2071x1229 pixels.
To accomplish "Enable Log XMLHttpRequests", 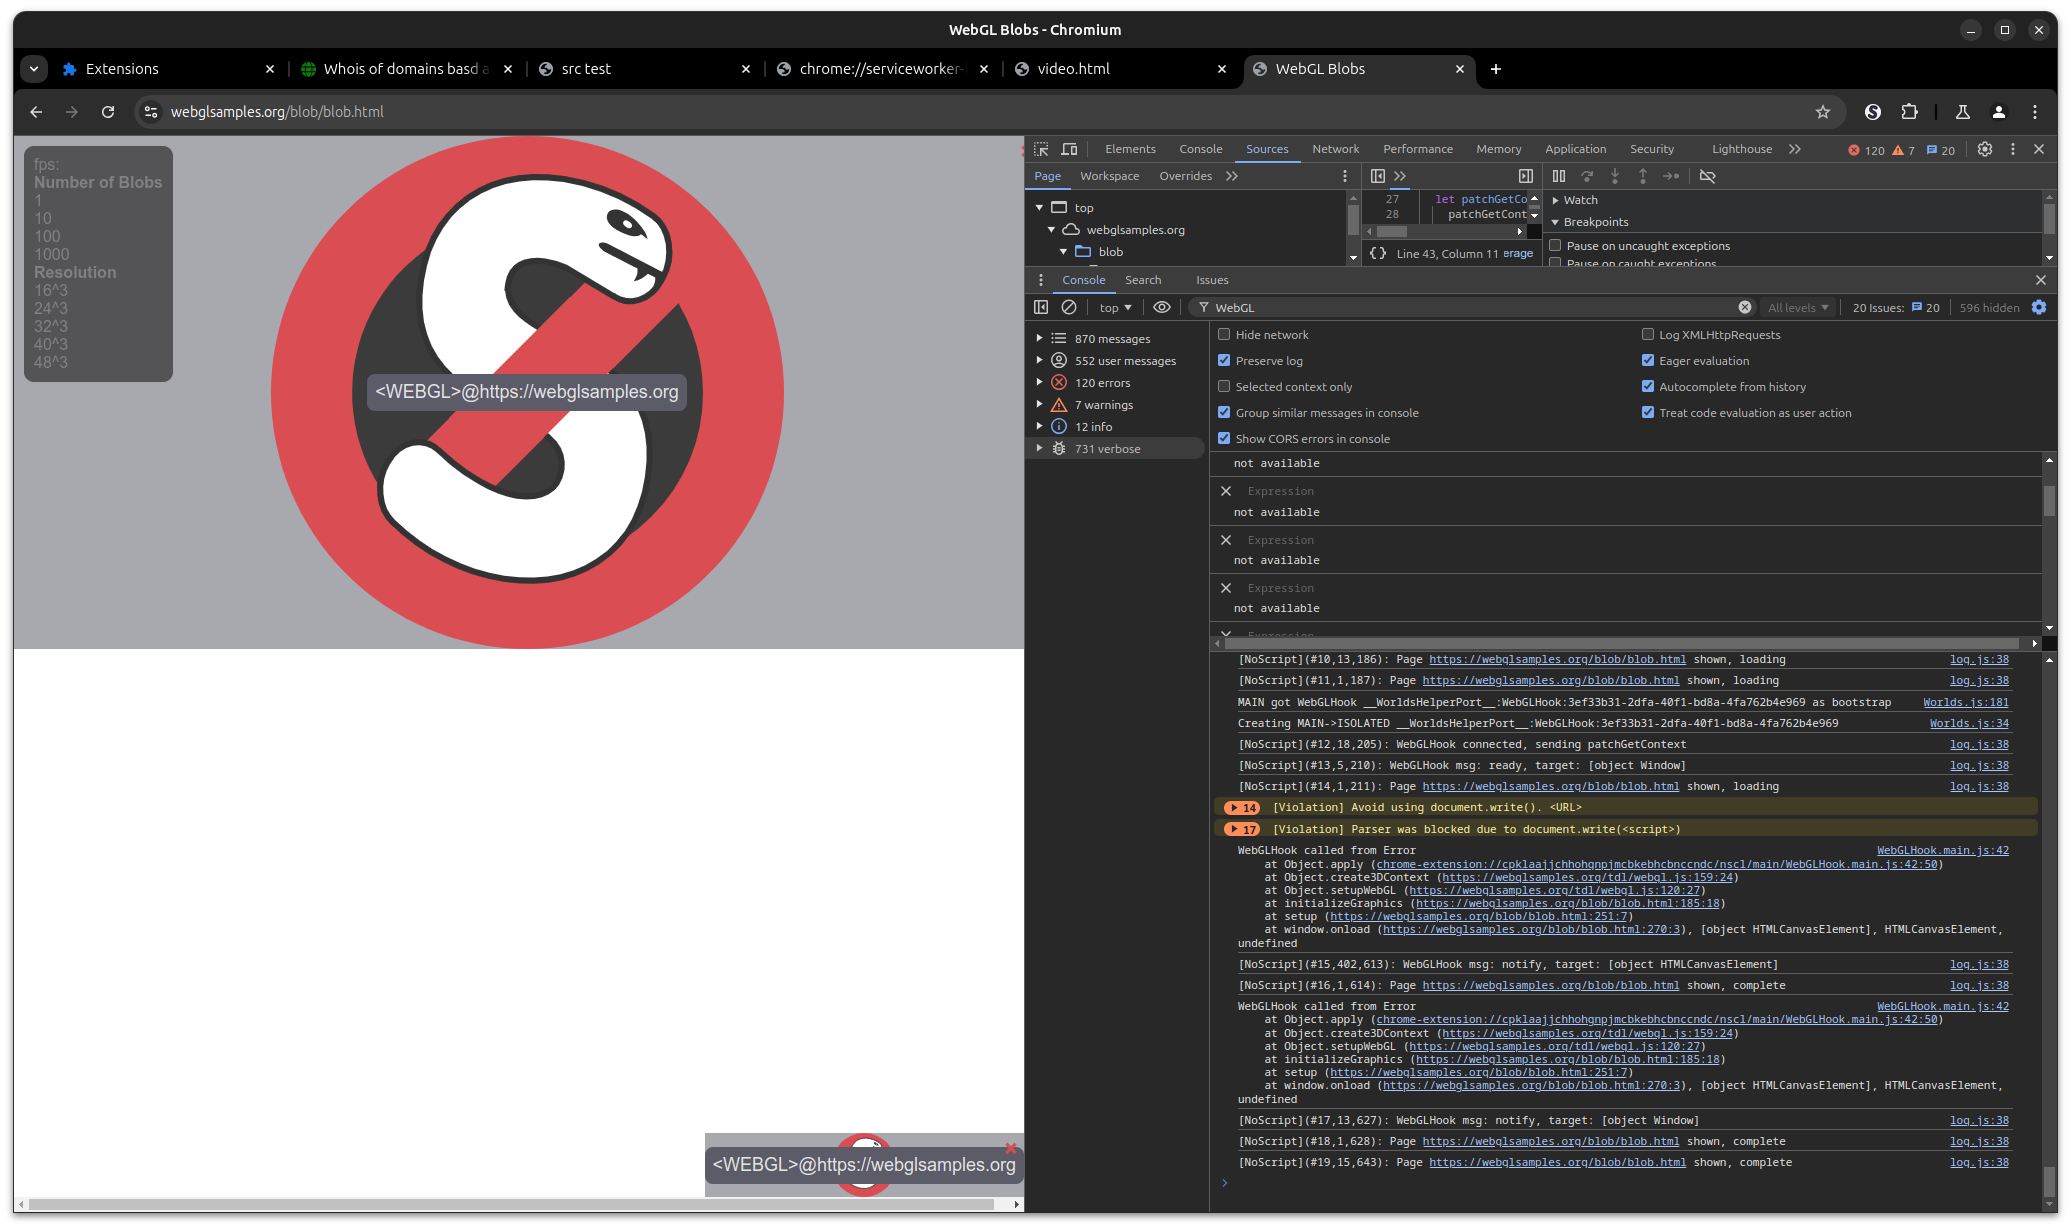I will (1648, 334).
